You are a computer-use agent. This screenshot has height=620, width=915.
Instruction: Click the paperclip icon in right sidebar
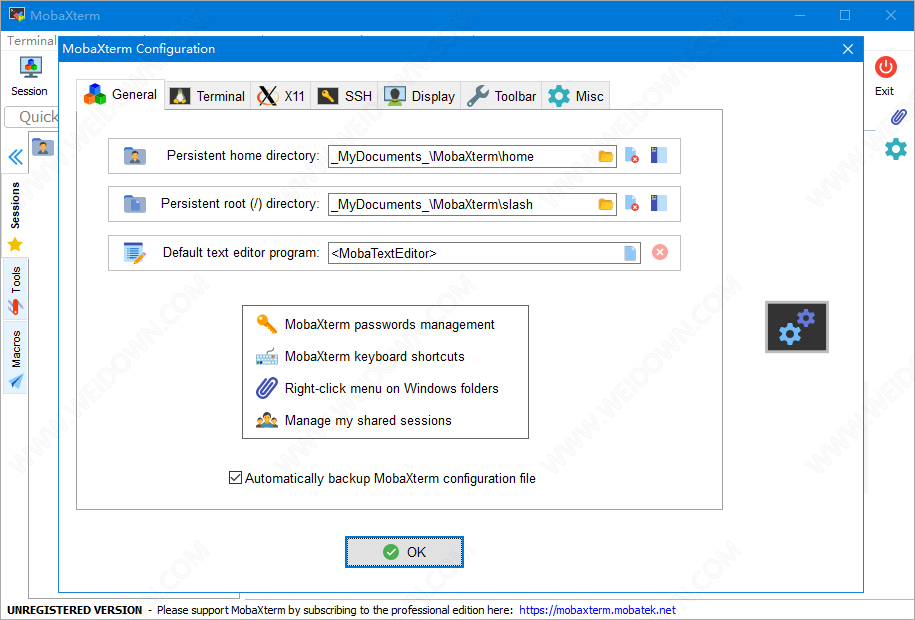tap(897, 117)
